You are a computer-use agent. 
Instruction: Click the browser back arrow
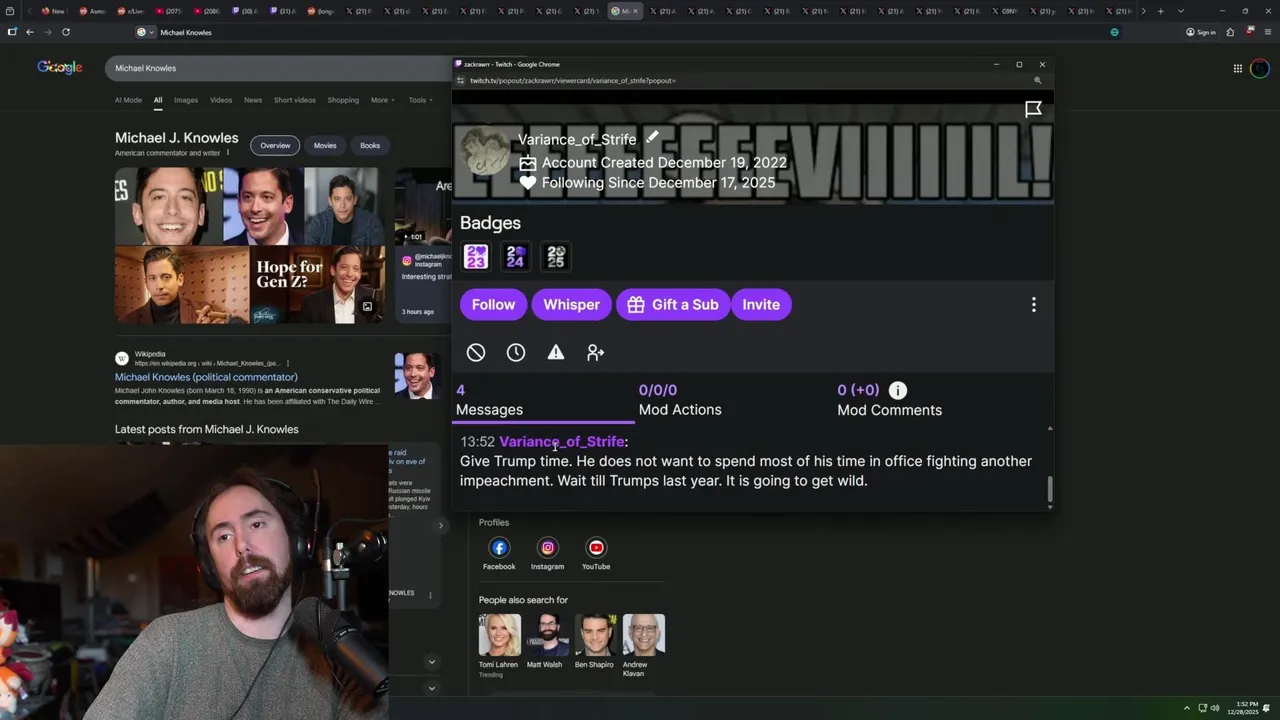30,32
